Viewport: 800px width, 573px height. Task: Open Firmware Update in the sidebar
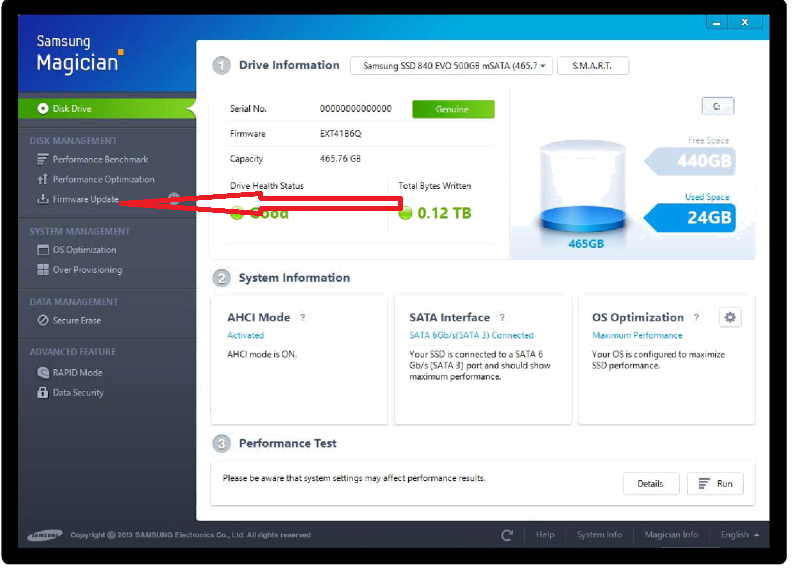point(85,200)
